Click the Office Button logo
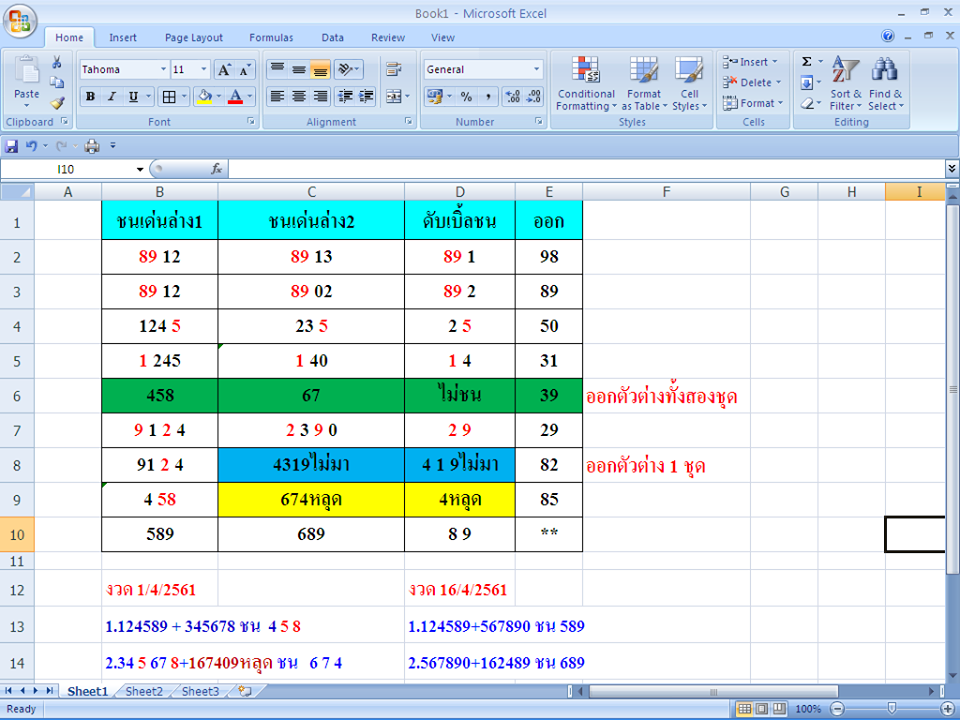This screenshot has height=720, width=960. point(20,21)
